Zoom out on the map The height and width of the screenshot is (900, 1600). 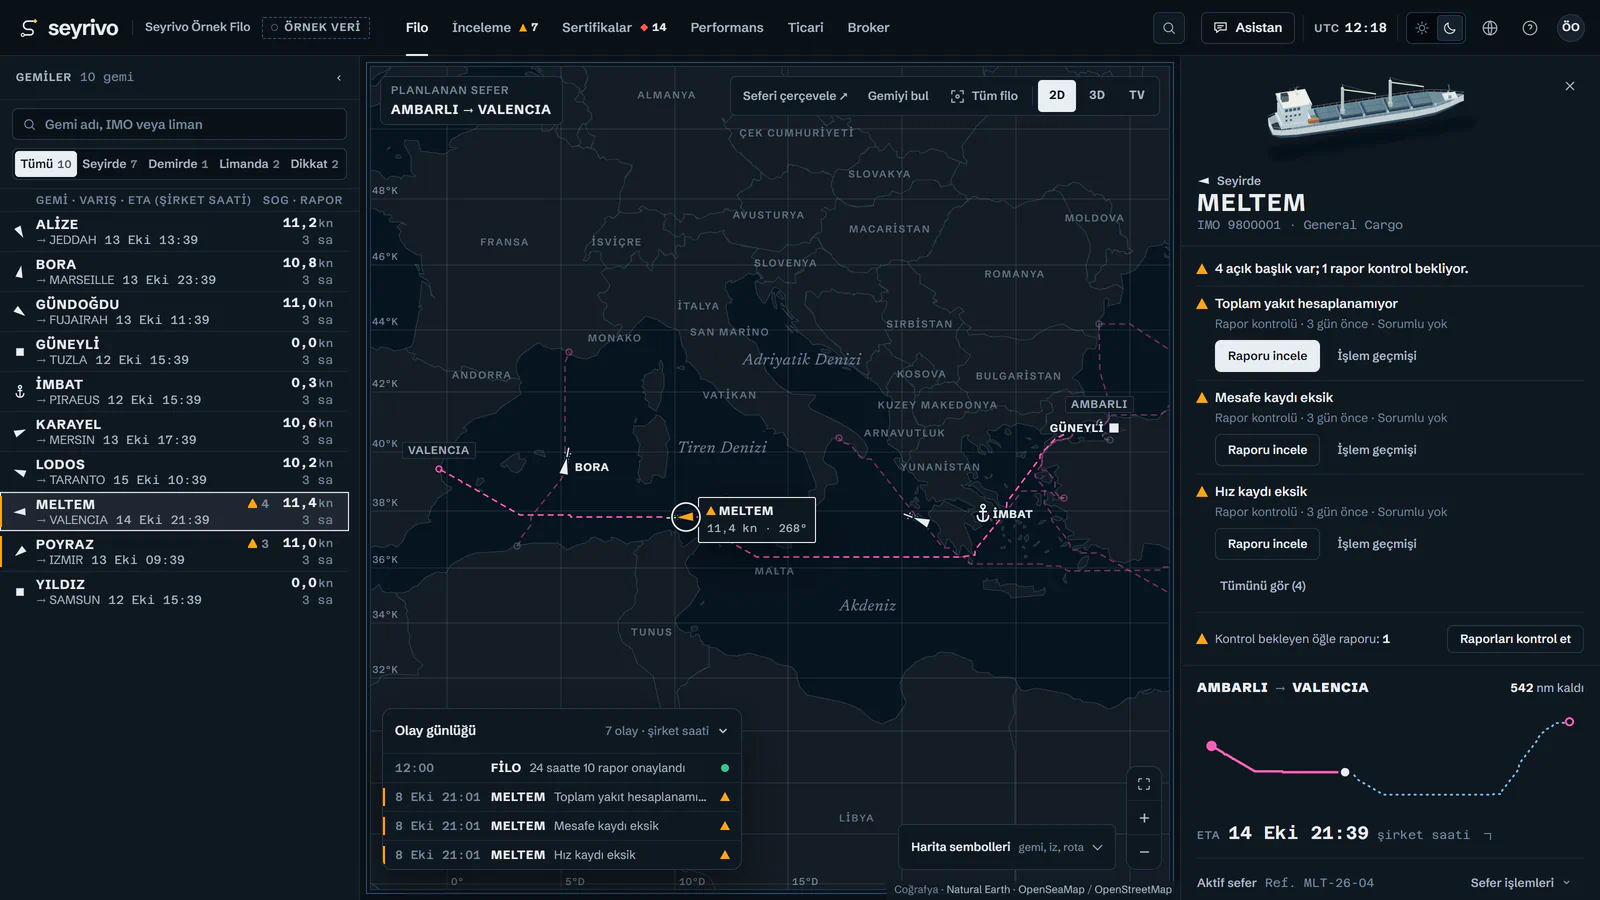coord(1144,852)
